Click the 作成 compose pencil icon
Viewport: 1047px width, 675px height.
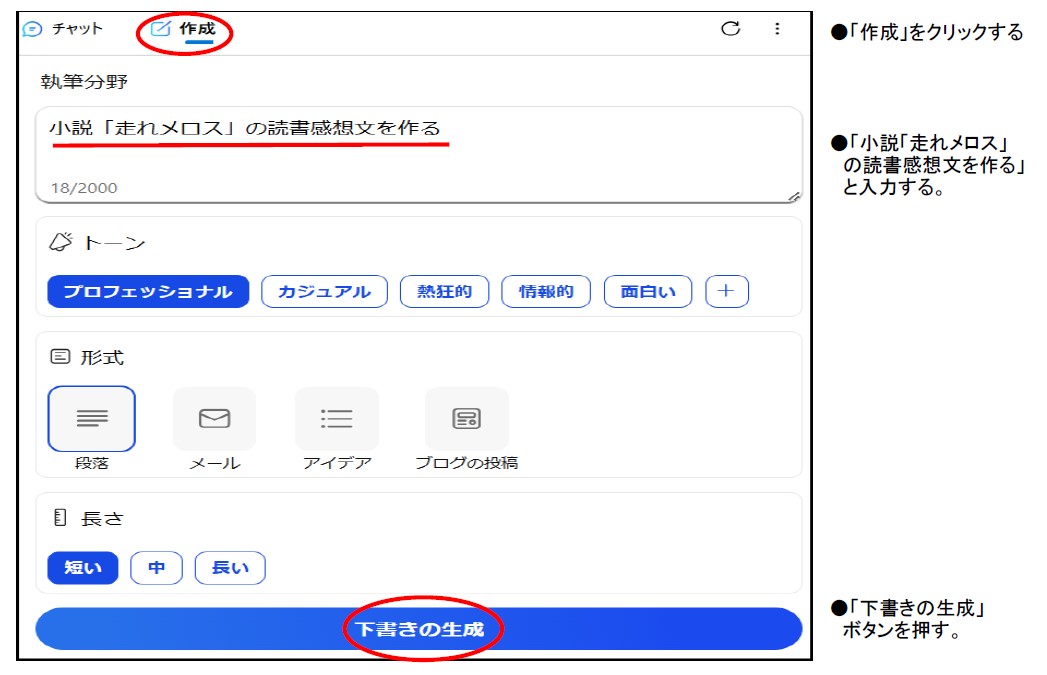pyautogui.click(x=160, y=29)
